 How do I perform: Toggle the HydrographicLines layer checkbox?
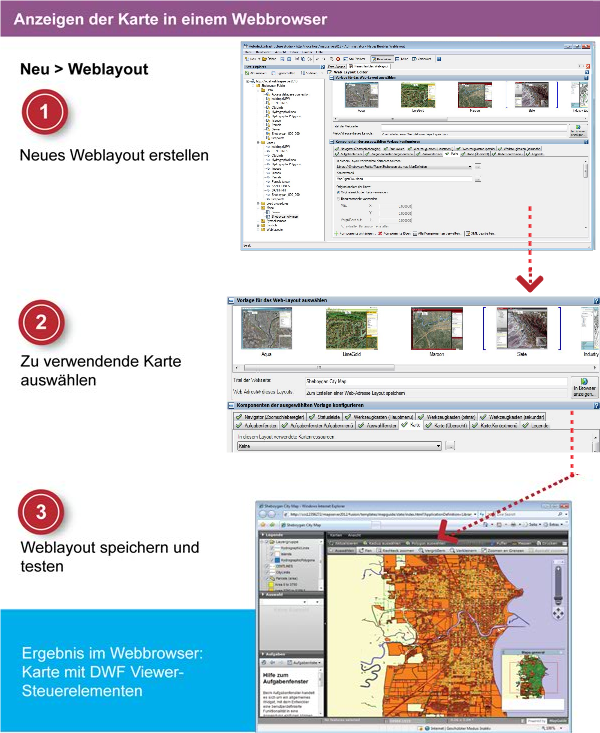click(x=272, y=548)
